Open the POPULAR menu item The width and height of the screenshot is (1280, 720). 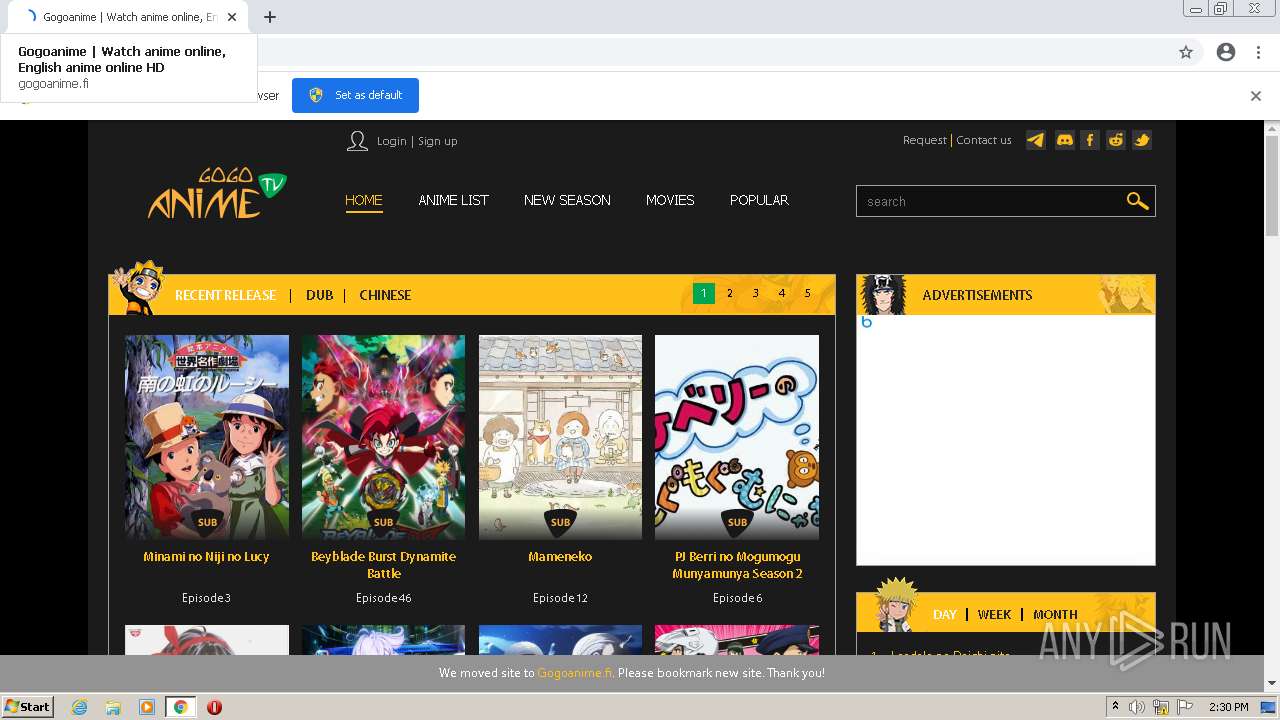pos(759,200)
